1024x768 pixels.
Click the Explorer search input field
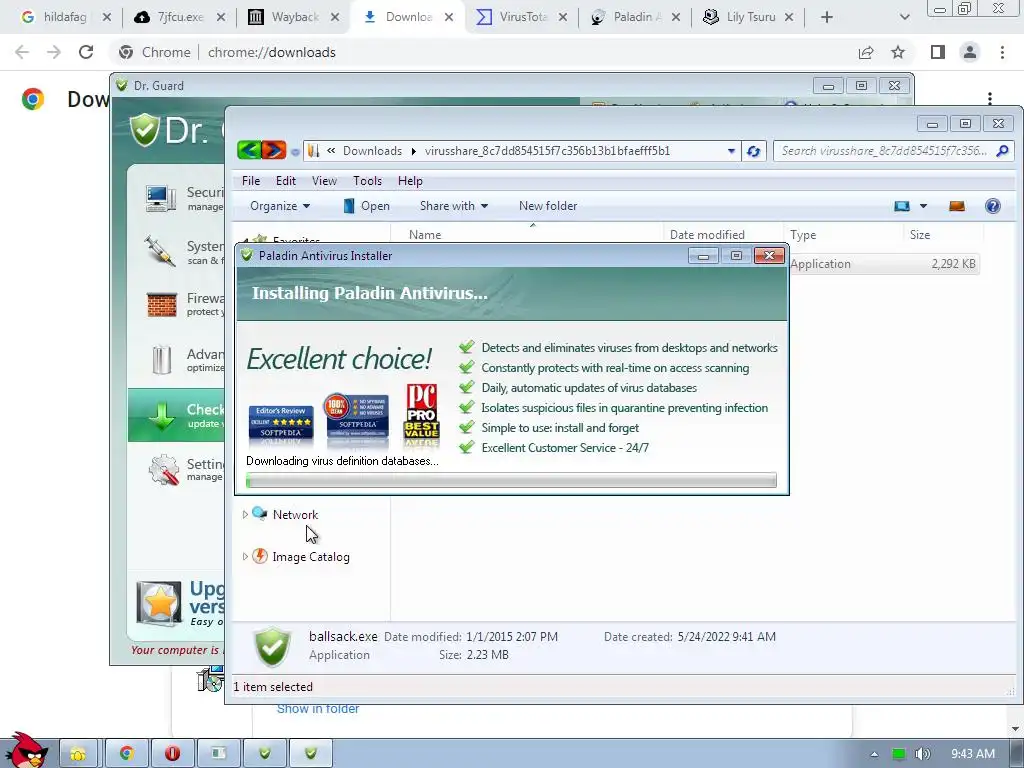pyautogui.click(x=885, y=151)
